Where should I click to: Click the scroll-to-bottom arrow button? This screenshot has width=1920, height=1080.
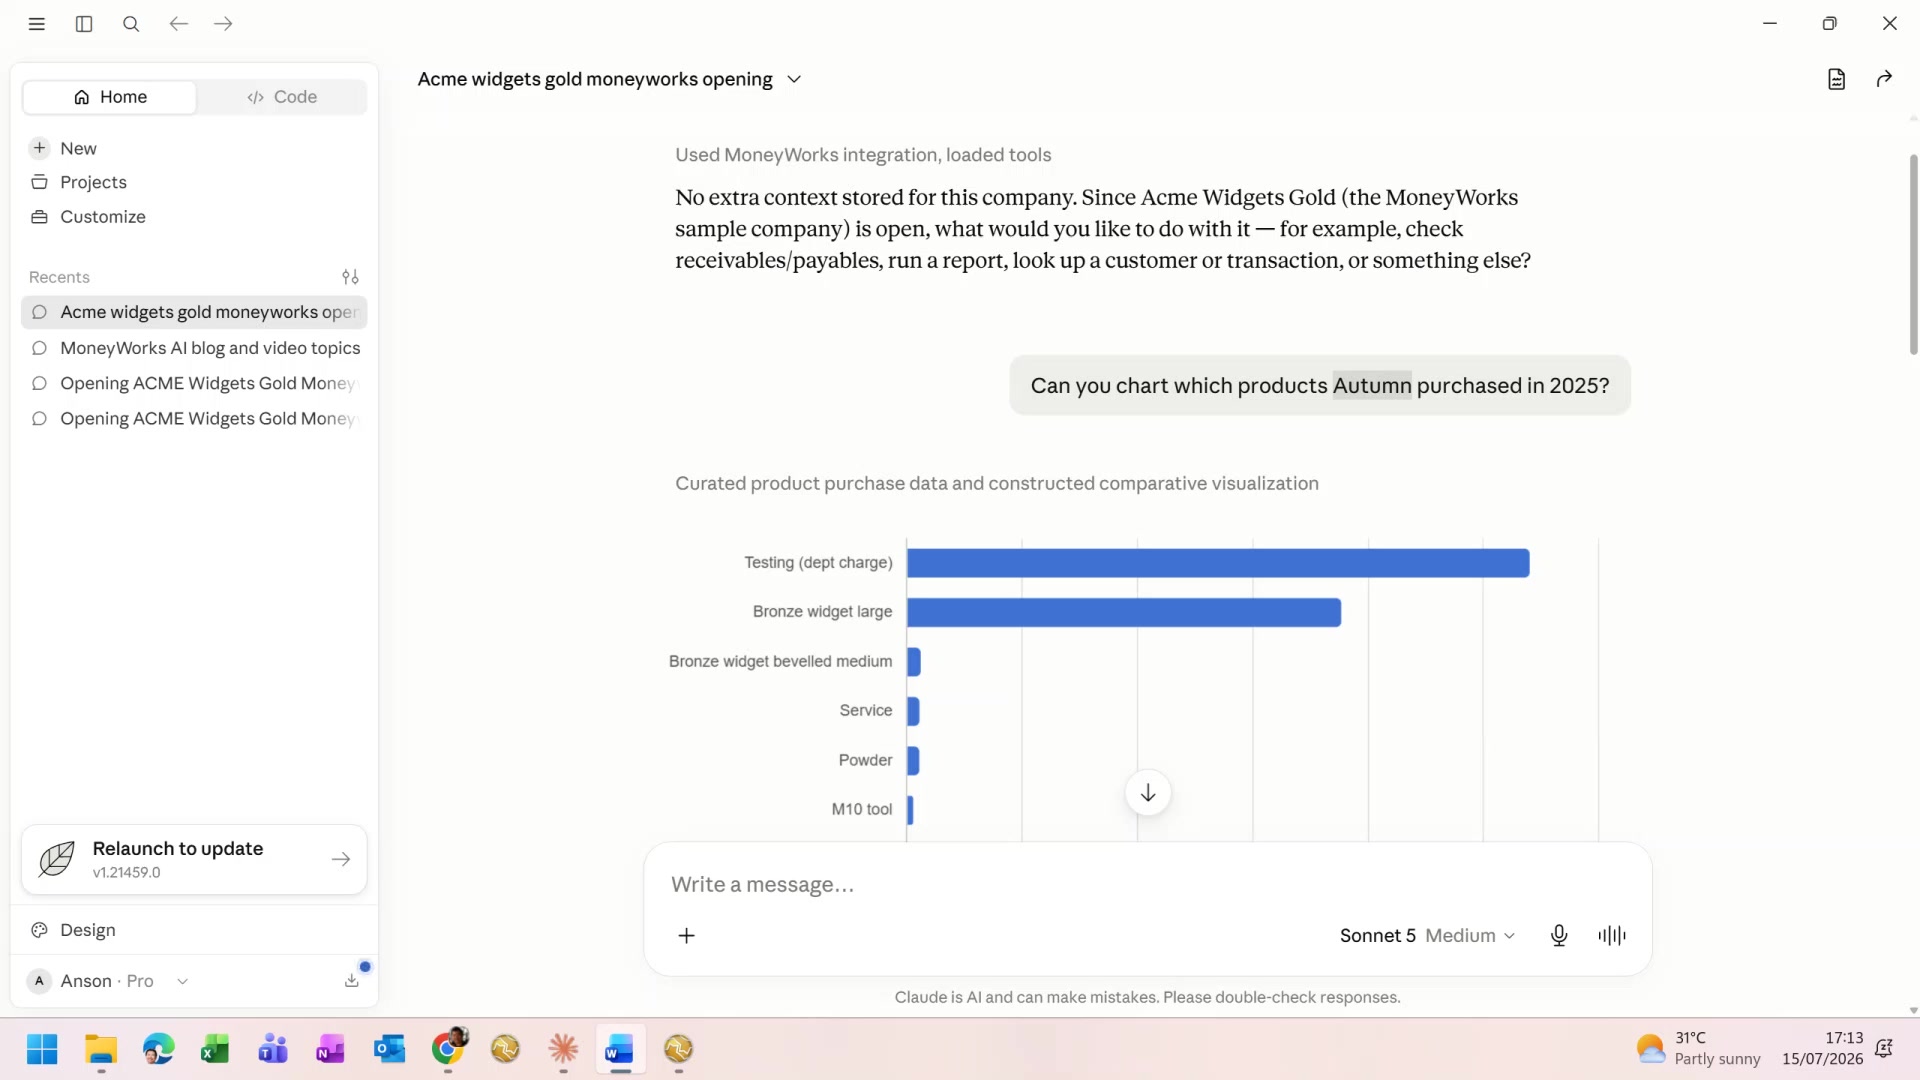click(x=1148, y=793)
